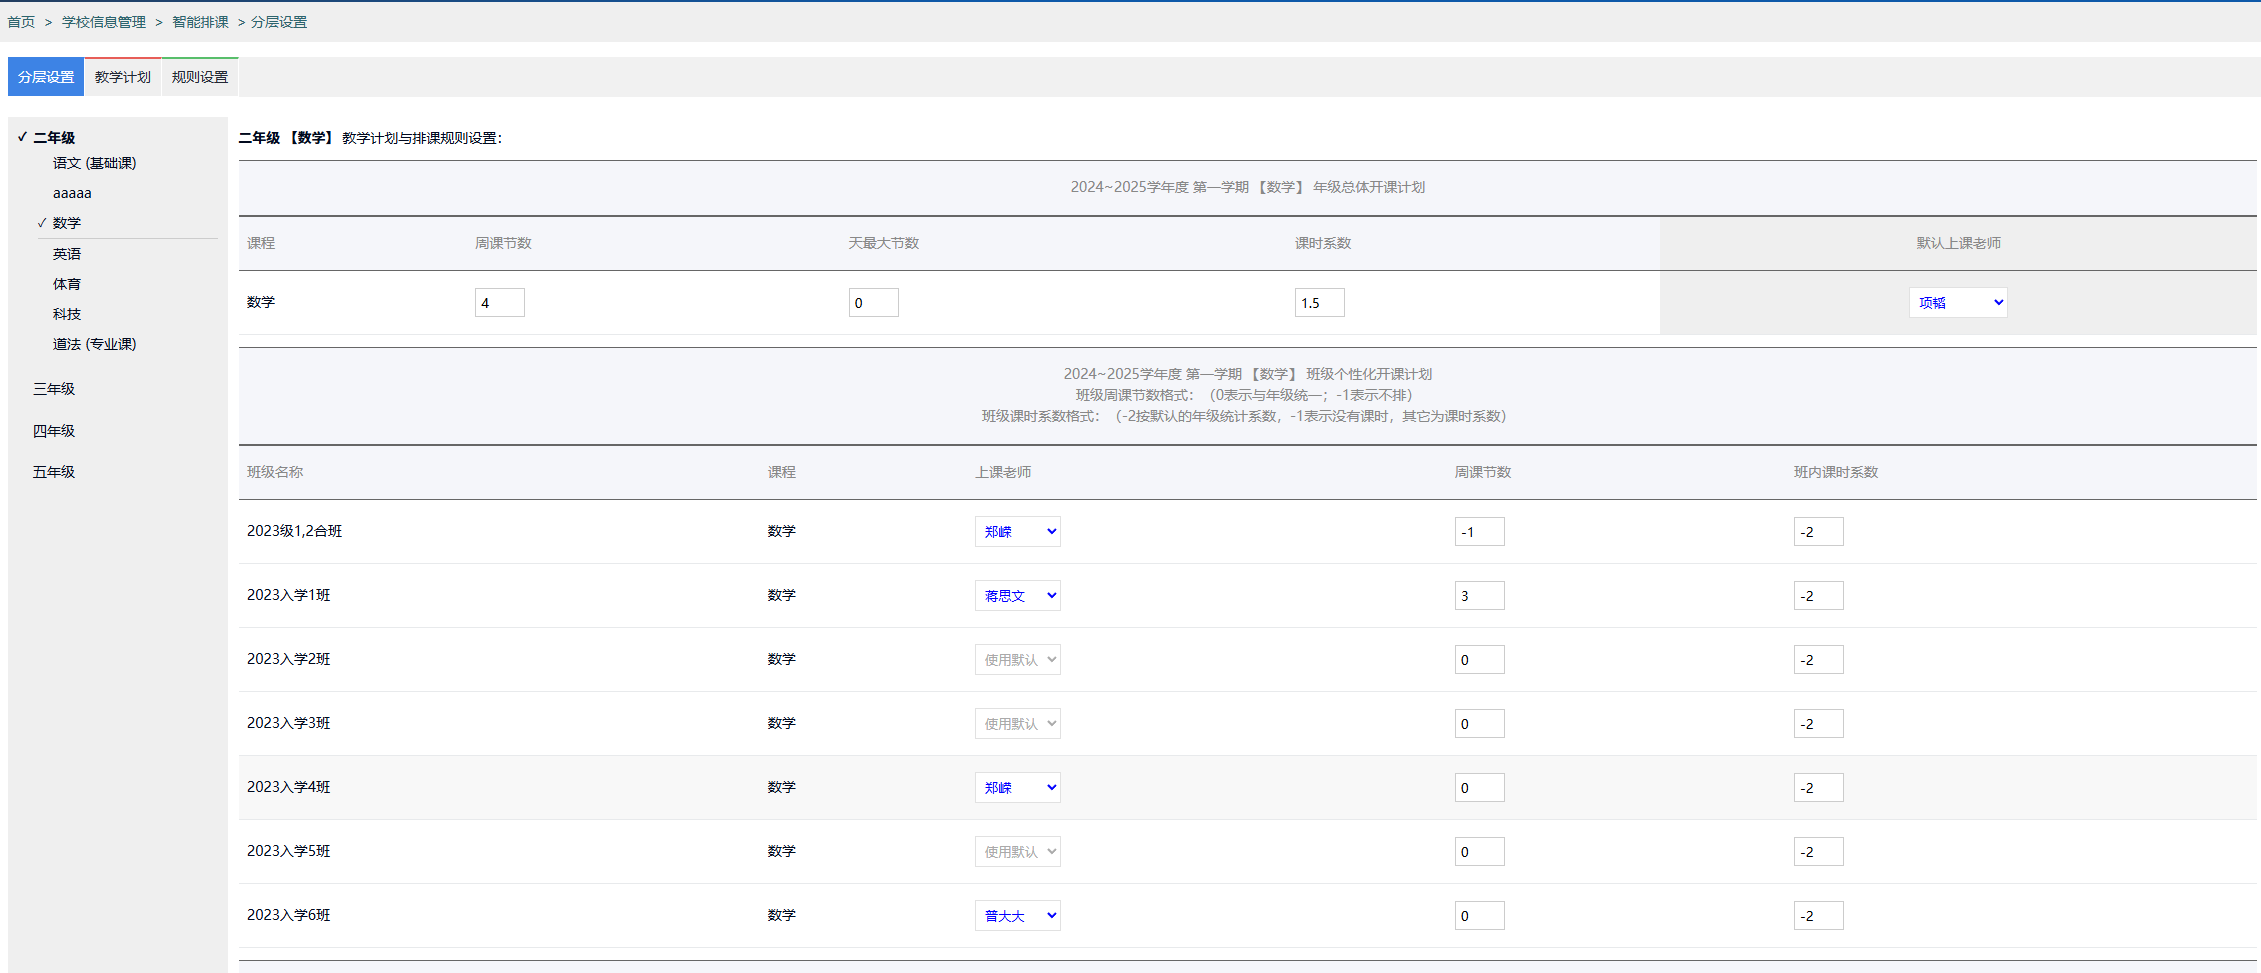
Task: Select the 分层设置 tab
Action: coord(46,77)
